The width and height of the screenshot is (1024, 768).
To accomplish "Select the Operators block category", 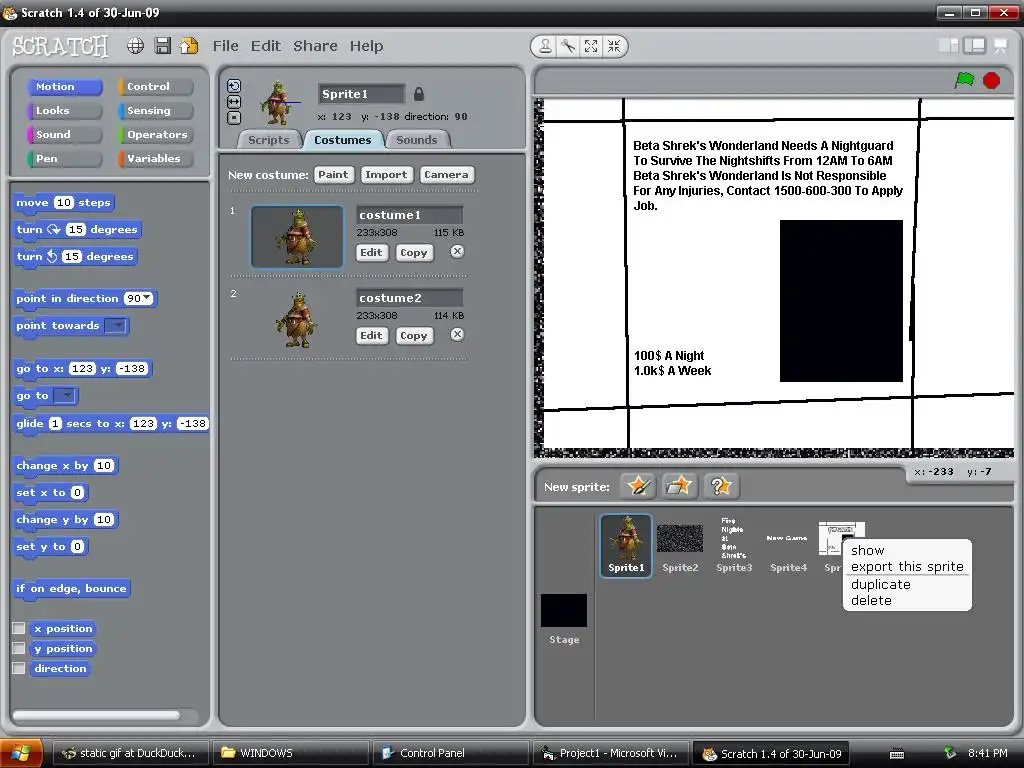I will pyautogui.click(x=156, y=135).
